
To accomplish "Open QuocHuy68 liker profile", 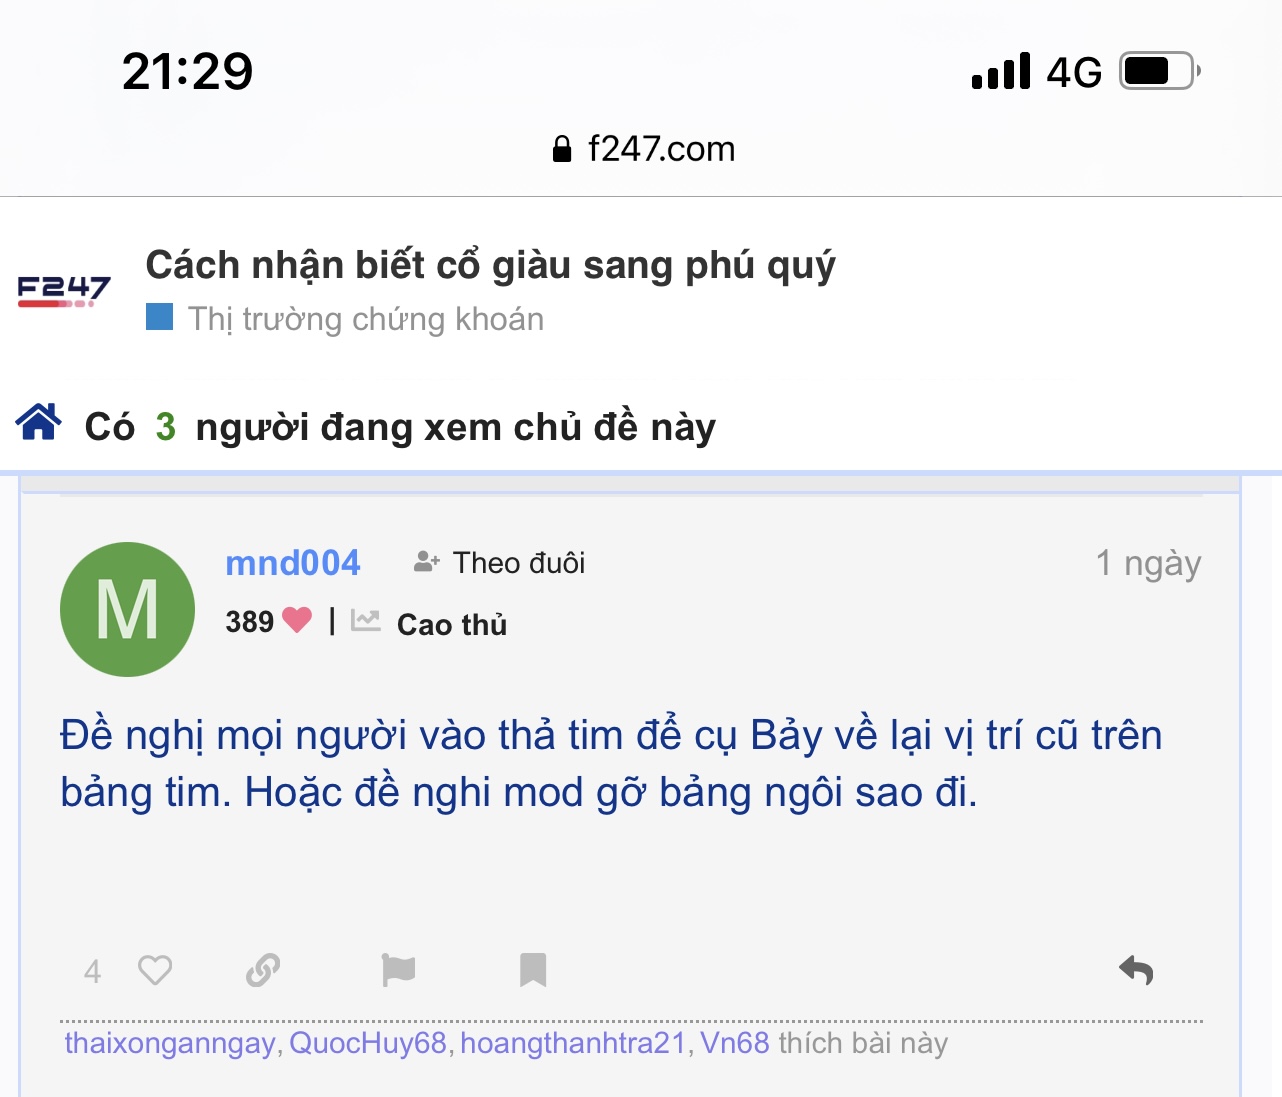I will (x=368, y=1043).
